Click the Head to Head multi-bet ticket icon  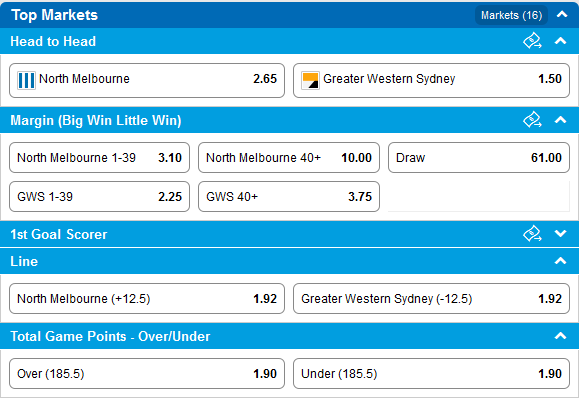(532, 41)
